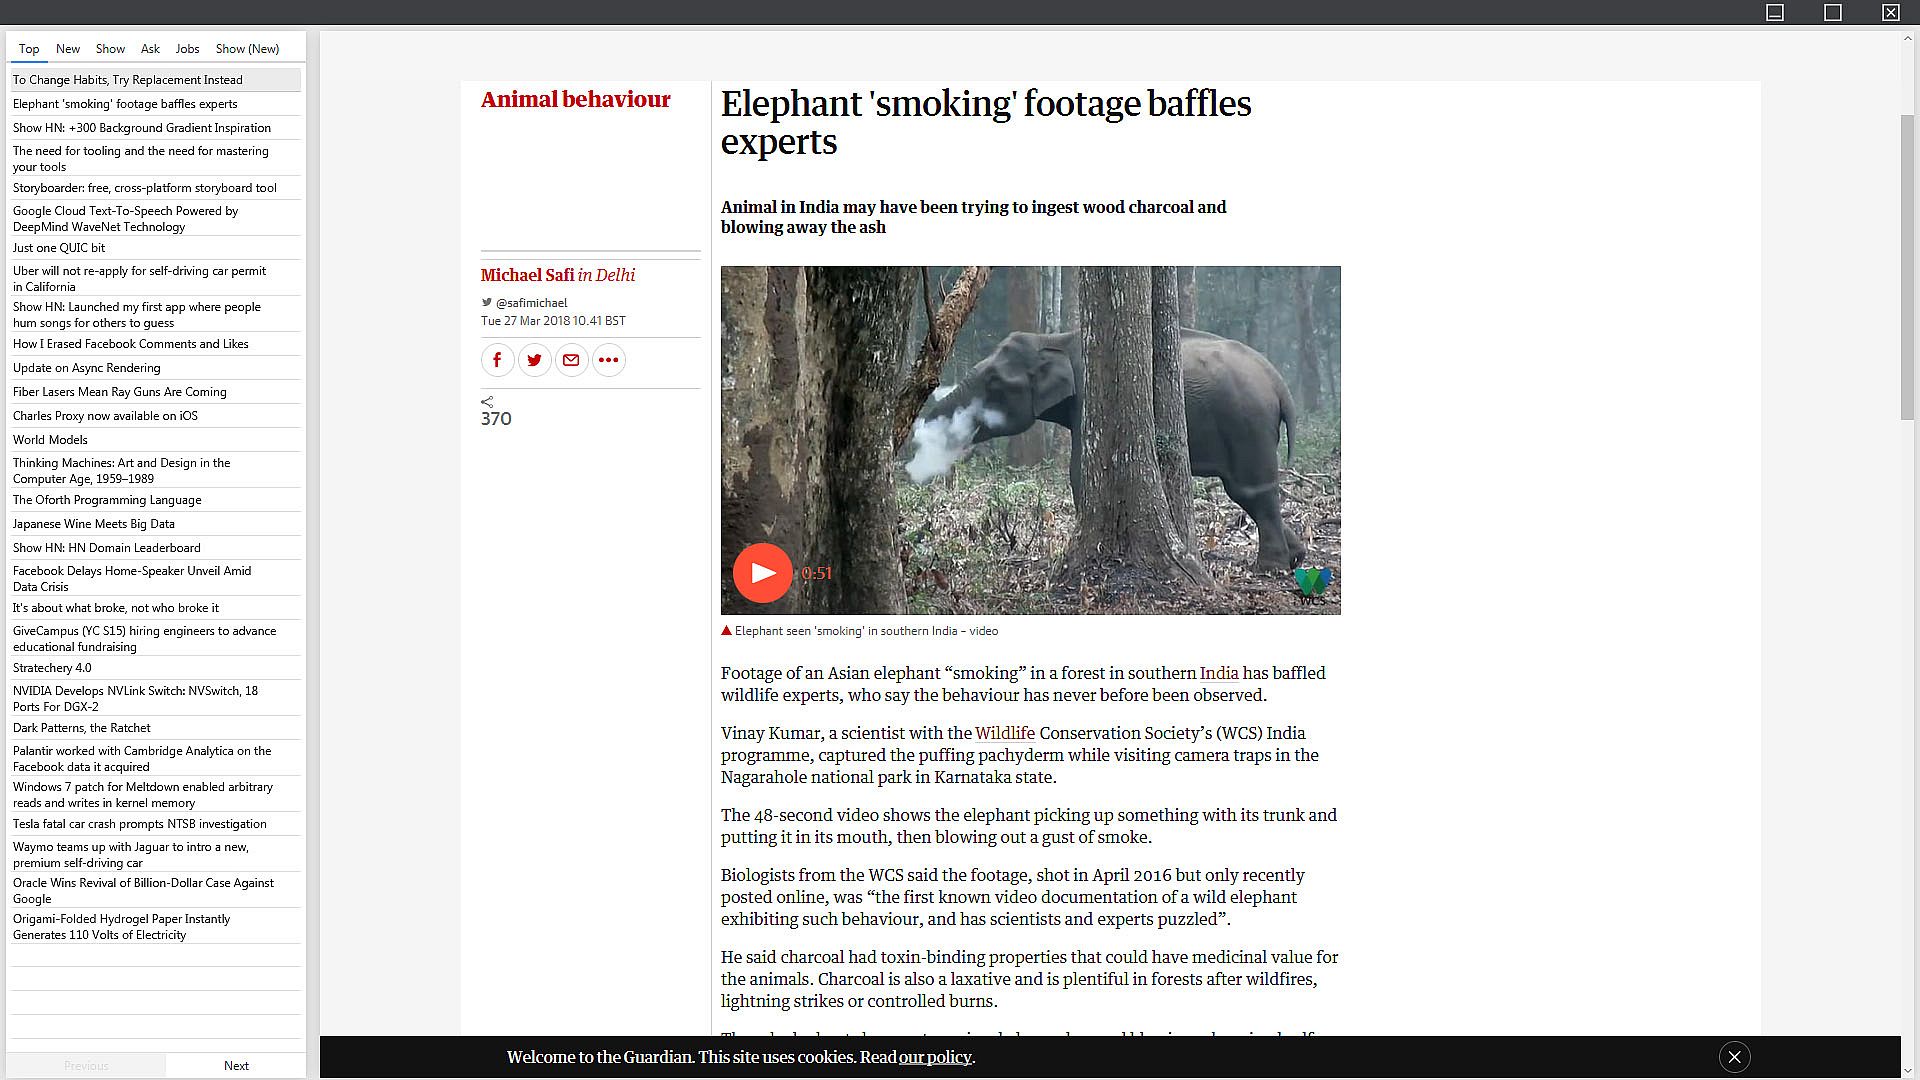Click the Michael Safi author link
This screenshot has width=1920, height=1080.
pyautogui.click(x=527, y=275)
